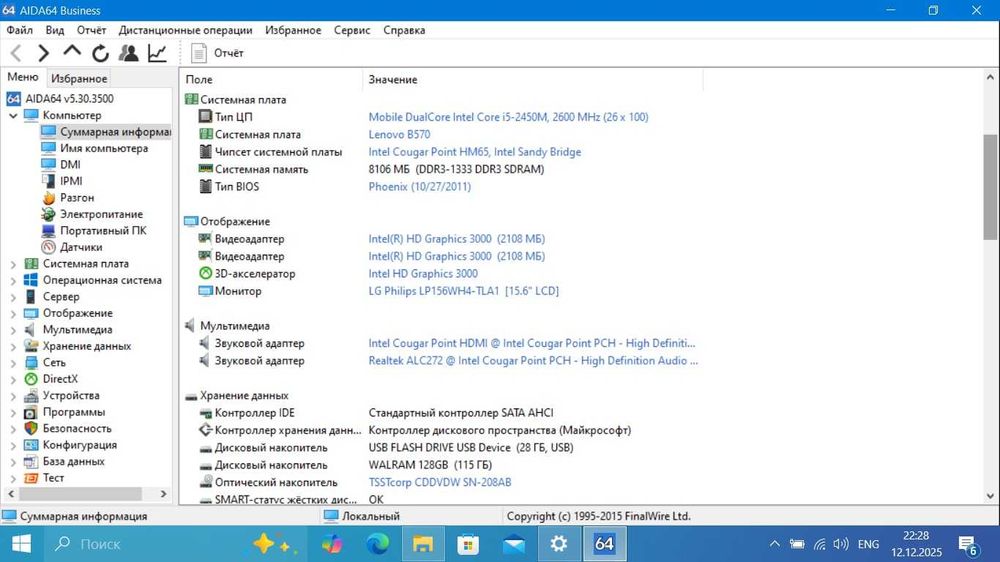This screenshot has height=562, width=1000.
Task: Expand the Операционная система tree node
Action: (x=13, y=280)
